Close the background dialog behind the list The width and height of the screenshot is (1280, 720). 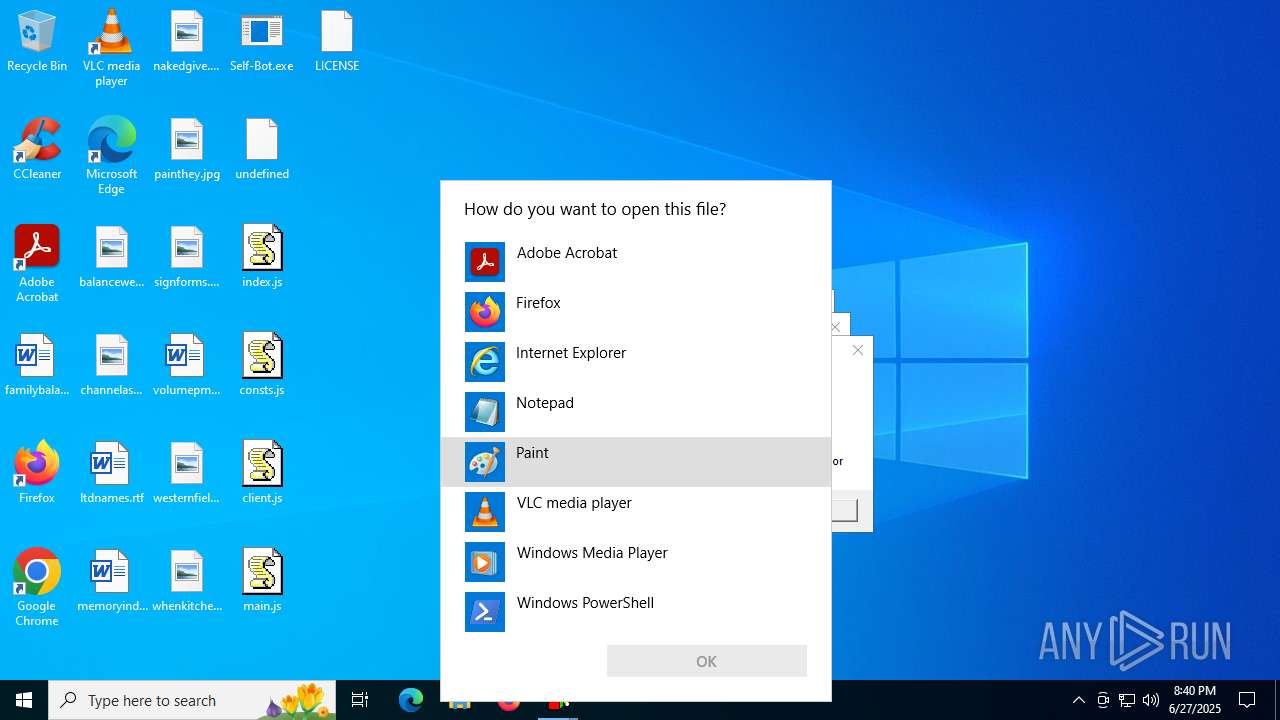858,350
